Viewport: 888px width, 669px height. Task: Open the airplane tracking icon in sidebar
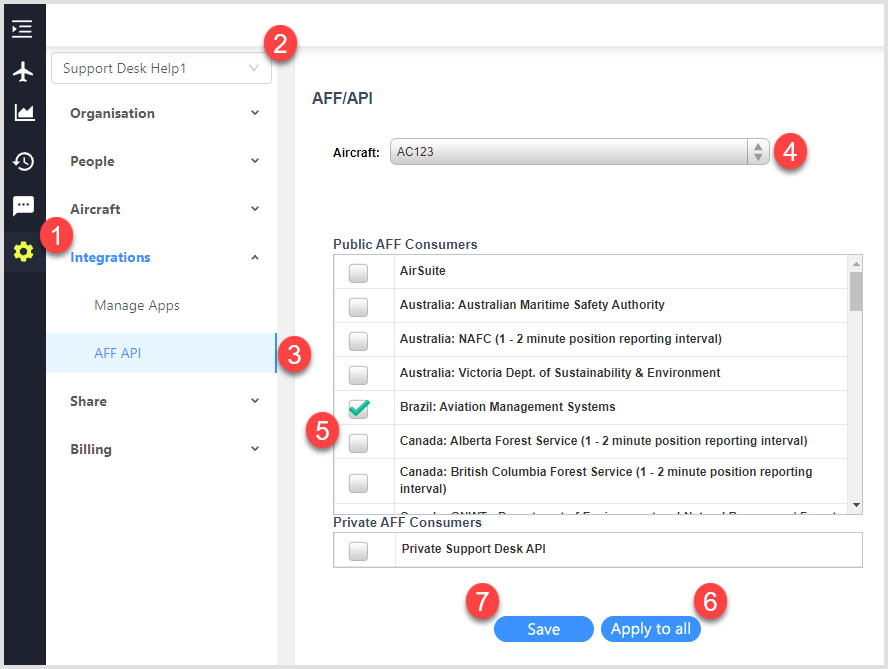pos(22,72)
